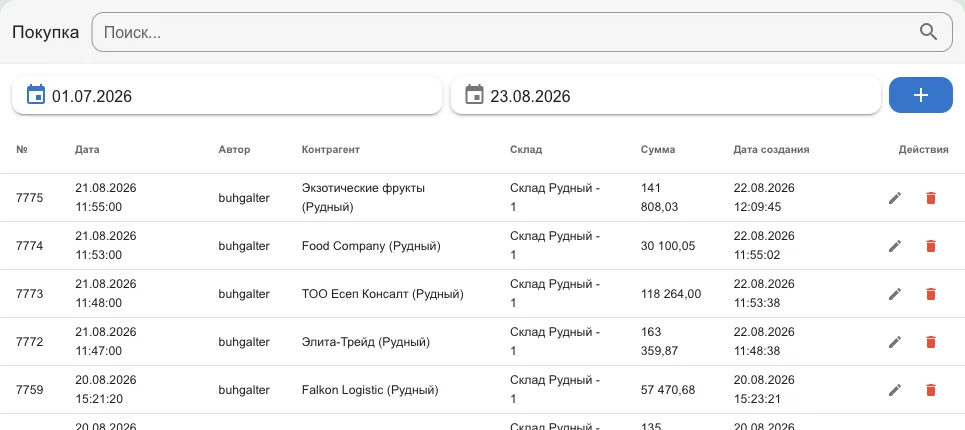Viewport: 965px width, 430px height.
Task: Select row number 7773
Action: point(30,294)
